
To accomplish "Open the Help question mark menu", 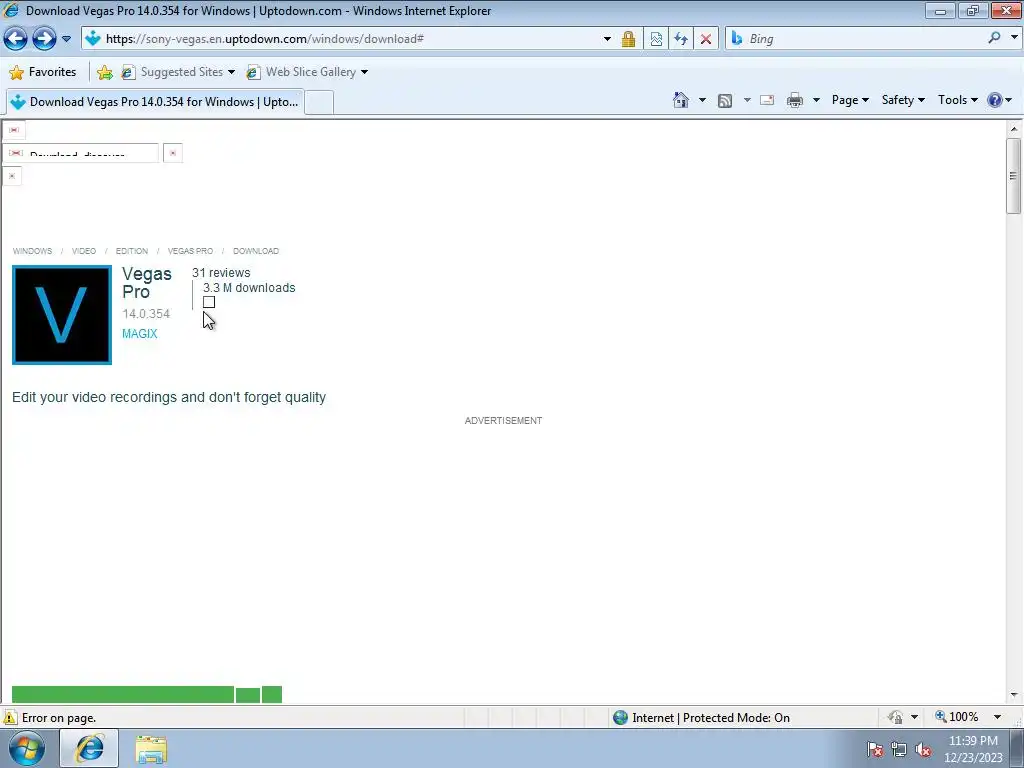I will tap(999, 100).
